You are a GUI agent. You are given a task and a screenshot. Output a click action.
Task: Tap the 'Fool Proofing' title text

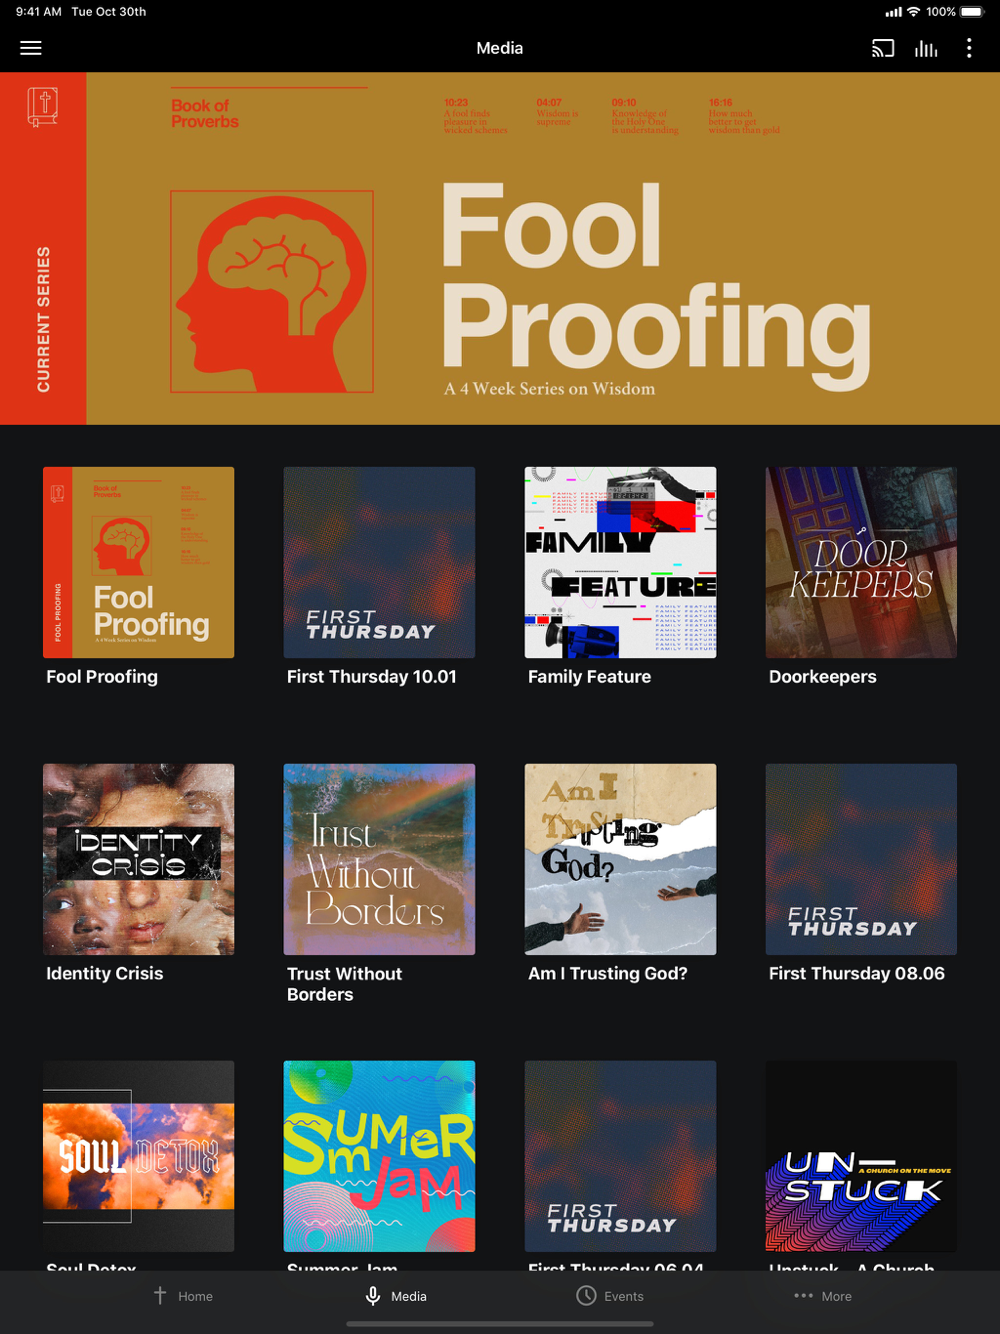pos(102,677)
